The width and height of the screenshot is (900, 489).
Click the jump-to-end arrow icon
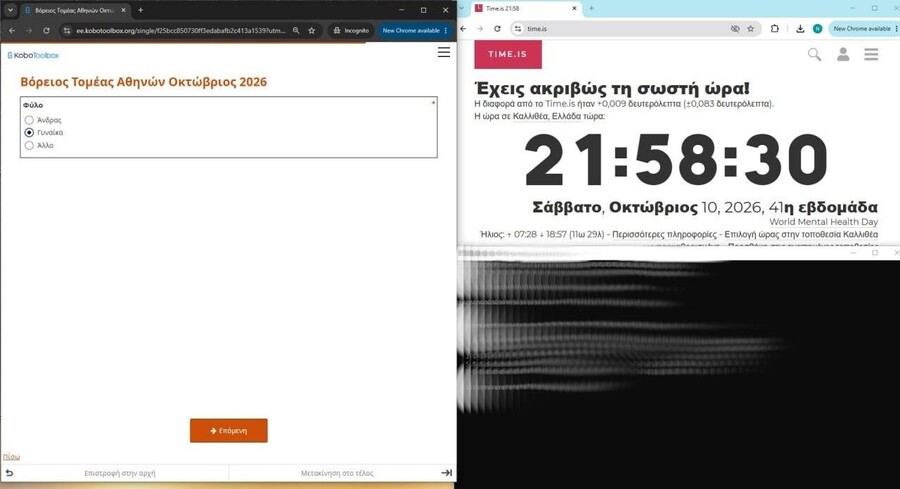pos(447,473)
